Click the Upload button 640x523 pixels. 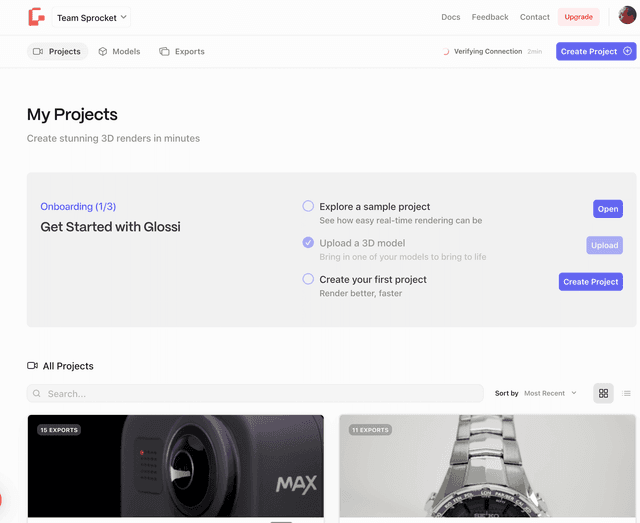coord(604,245)
